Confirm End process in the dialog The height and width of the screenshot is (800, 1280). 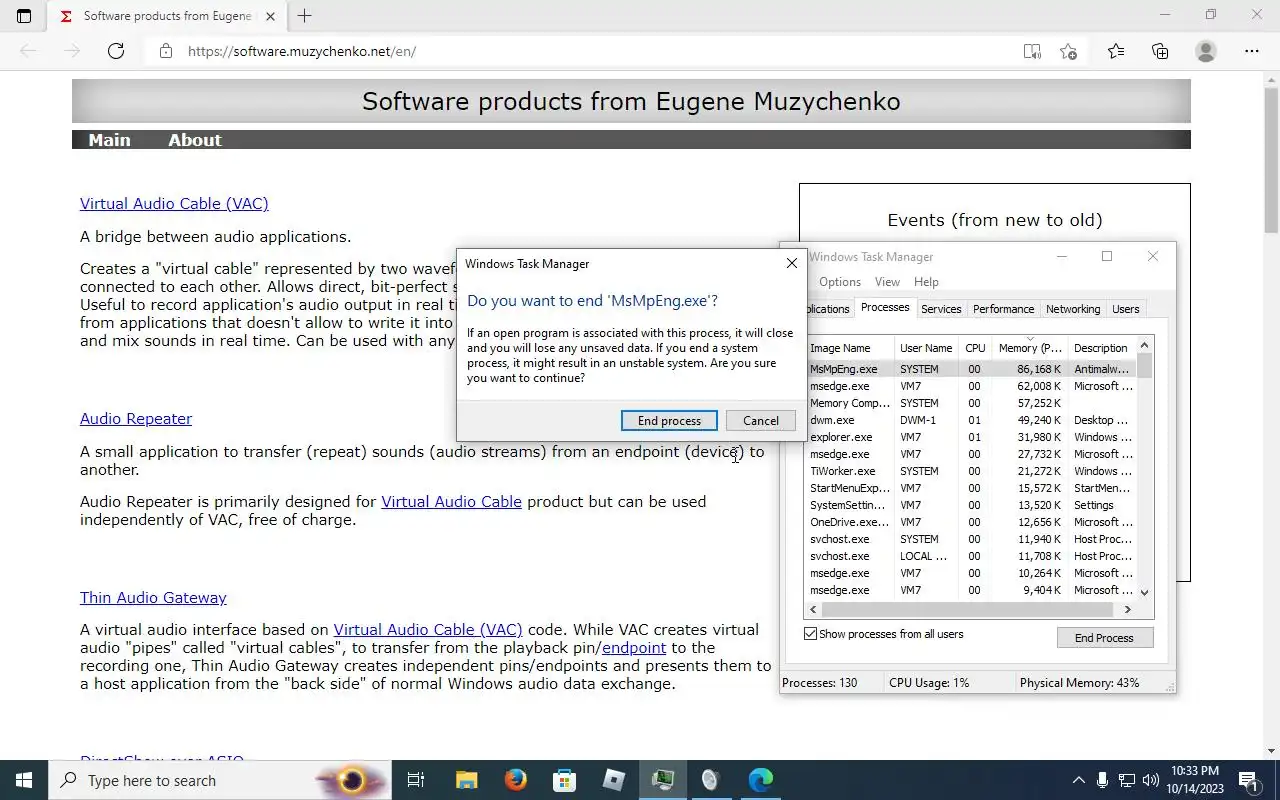(x=669, y=421)
